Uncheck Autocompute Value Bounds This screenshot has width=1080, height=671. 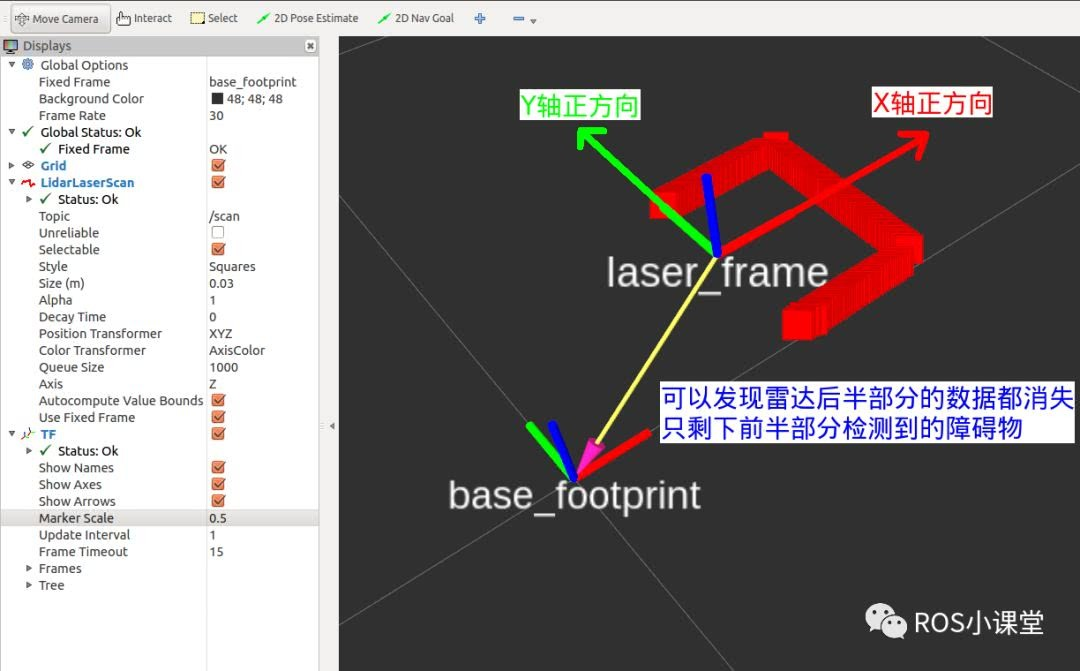[x=218, y=400]
